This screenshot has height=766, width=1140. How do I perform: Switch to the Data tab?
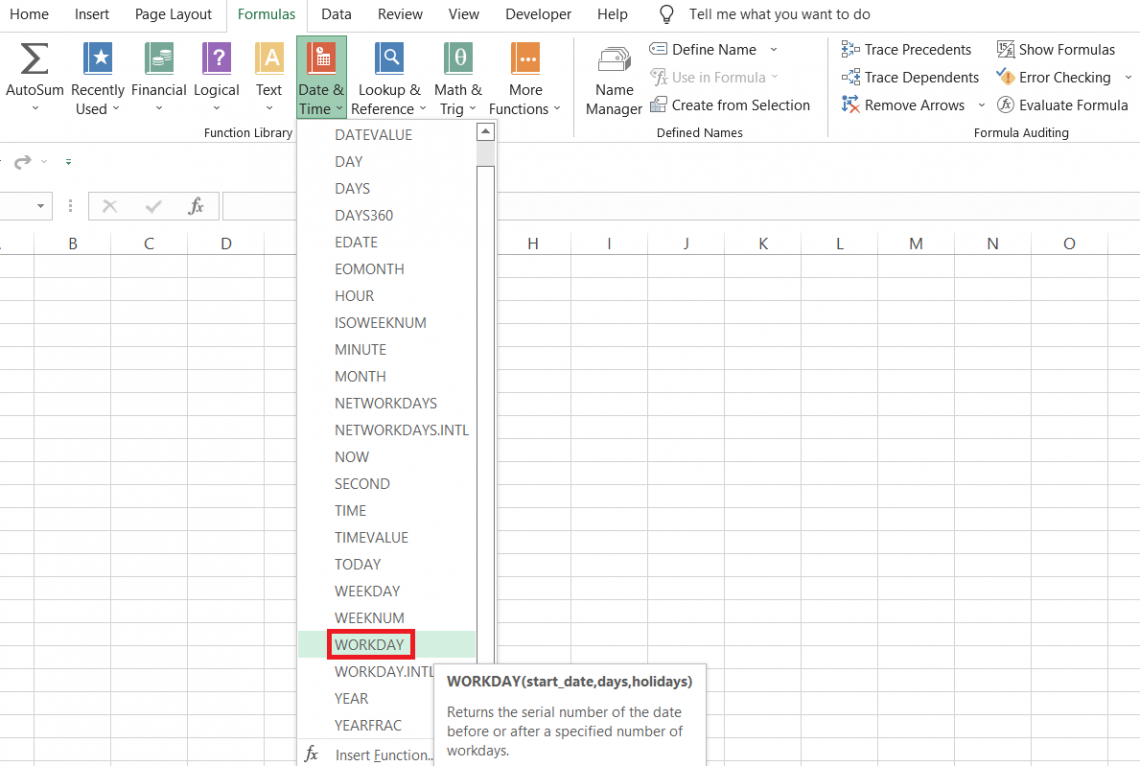coord(336,14)
